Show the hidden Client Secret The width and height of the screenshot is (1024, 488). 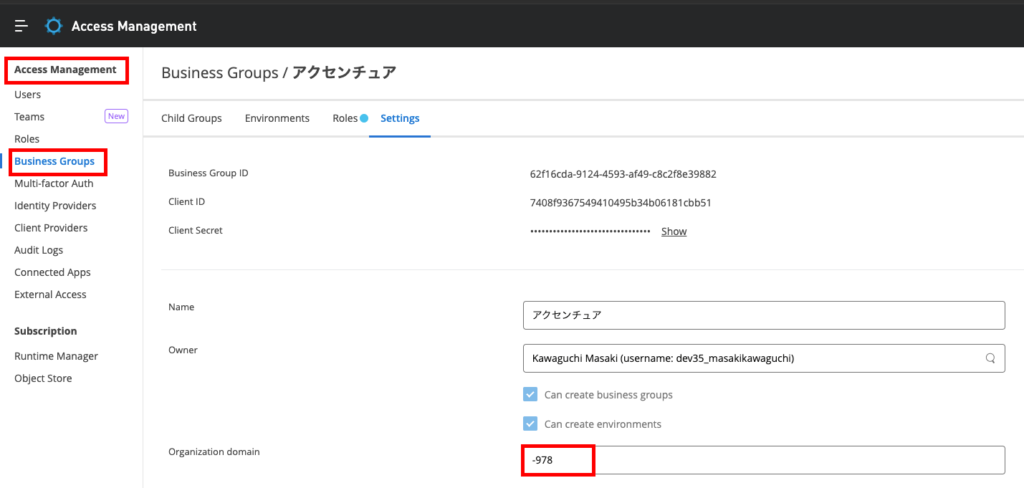click(674, 231)
